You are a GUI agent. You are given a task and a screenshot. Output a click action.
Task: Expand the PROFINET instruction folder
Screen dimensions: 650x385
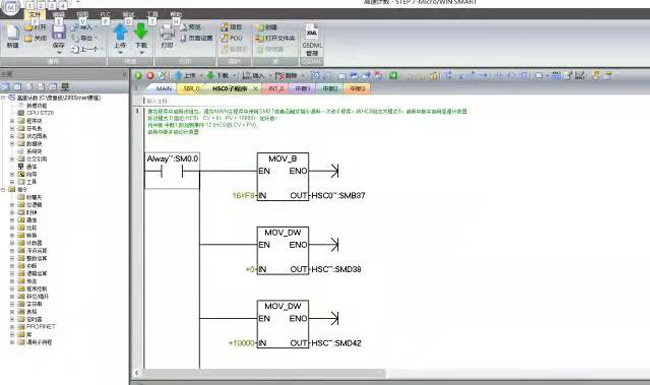[12, 327]
